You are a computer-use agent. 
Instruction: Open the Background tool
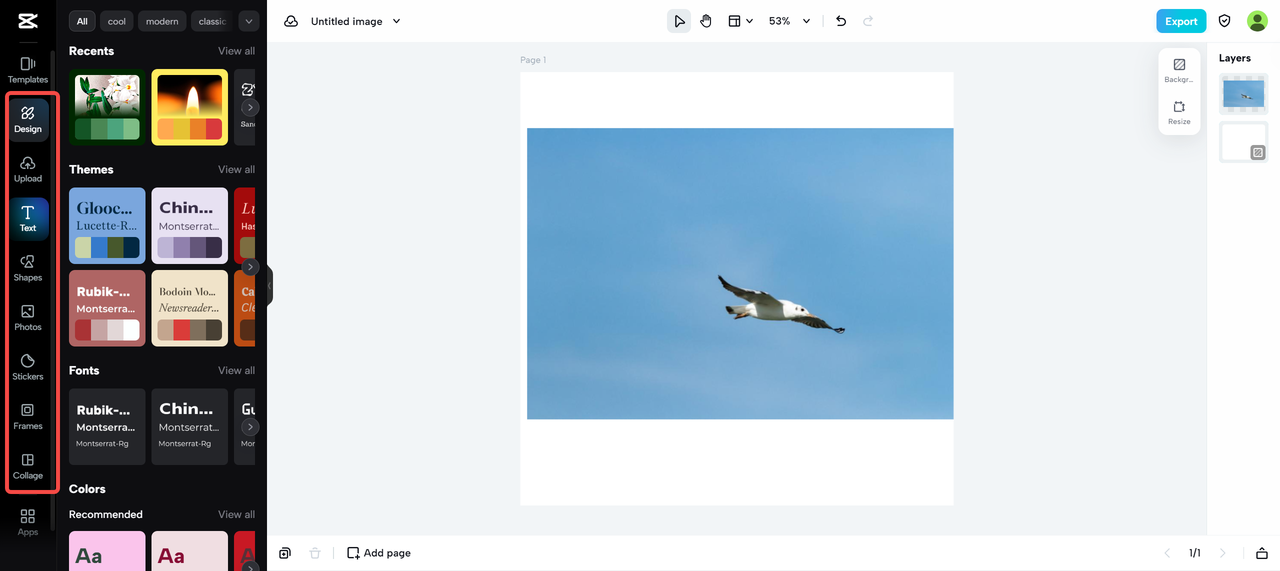click(1179, 70)
